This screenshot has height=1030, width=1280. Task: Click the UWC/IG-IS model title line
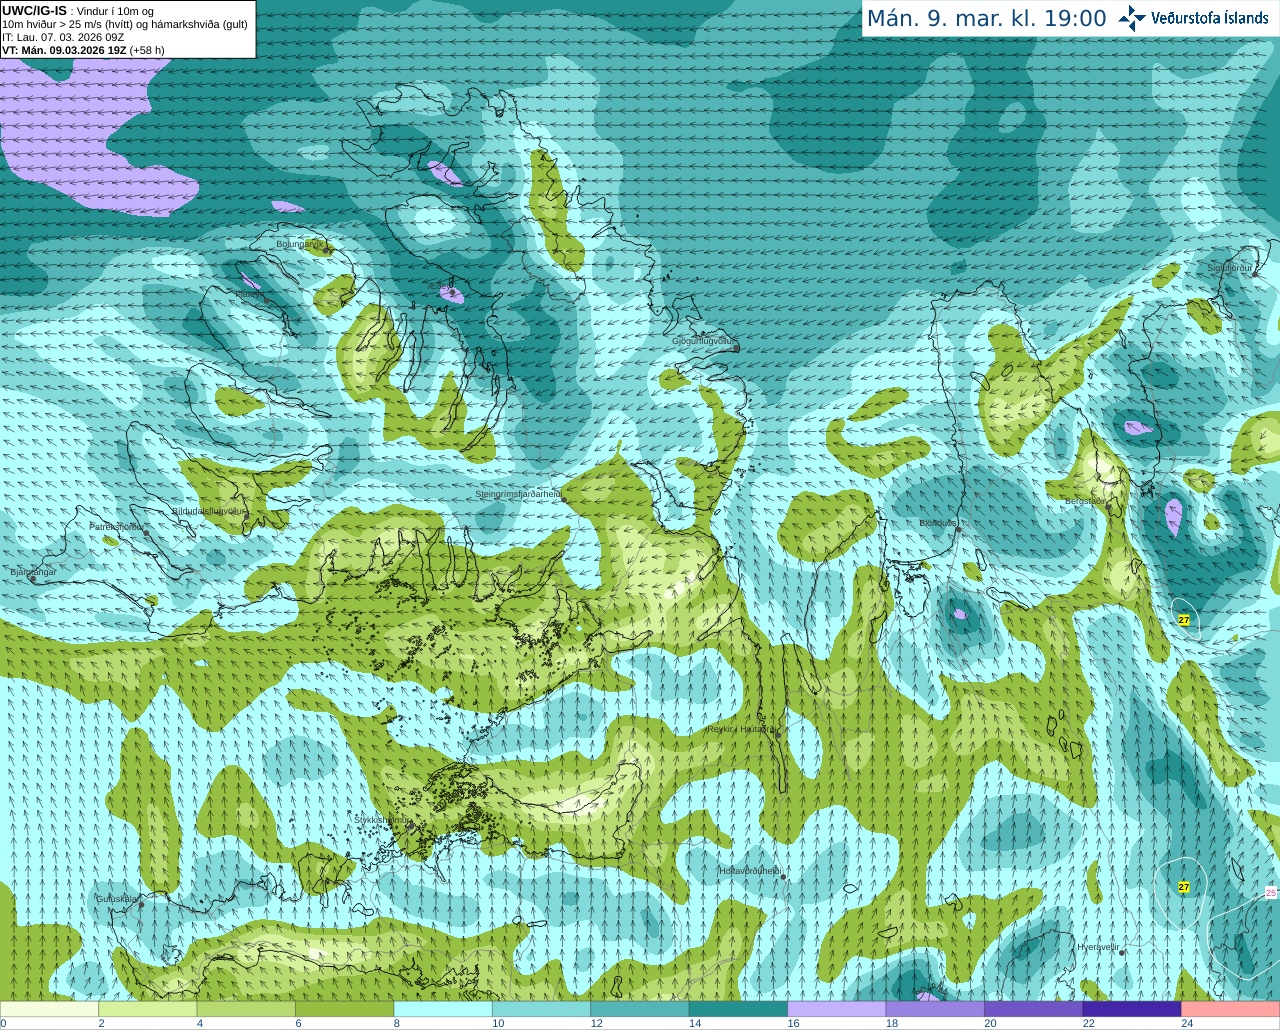[x=78, y=11]
